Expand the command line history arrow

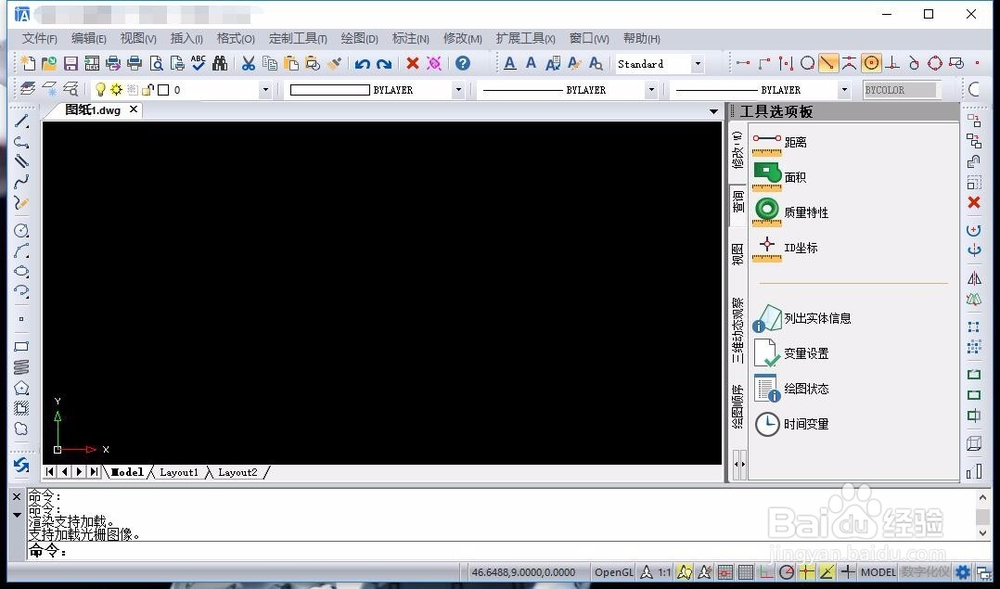[x=17, y=515]
